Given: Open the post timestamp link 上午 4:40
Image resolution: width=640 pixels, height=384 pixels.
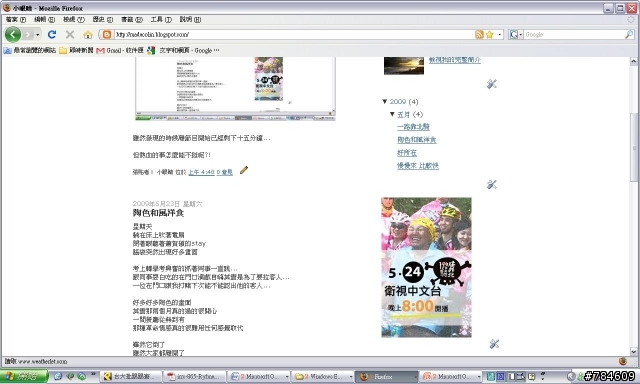Looking at the screenshot, I should pyautogui.click(x=201, y=172).
